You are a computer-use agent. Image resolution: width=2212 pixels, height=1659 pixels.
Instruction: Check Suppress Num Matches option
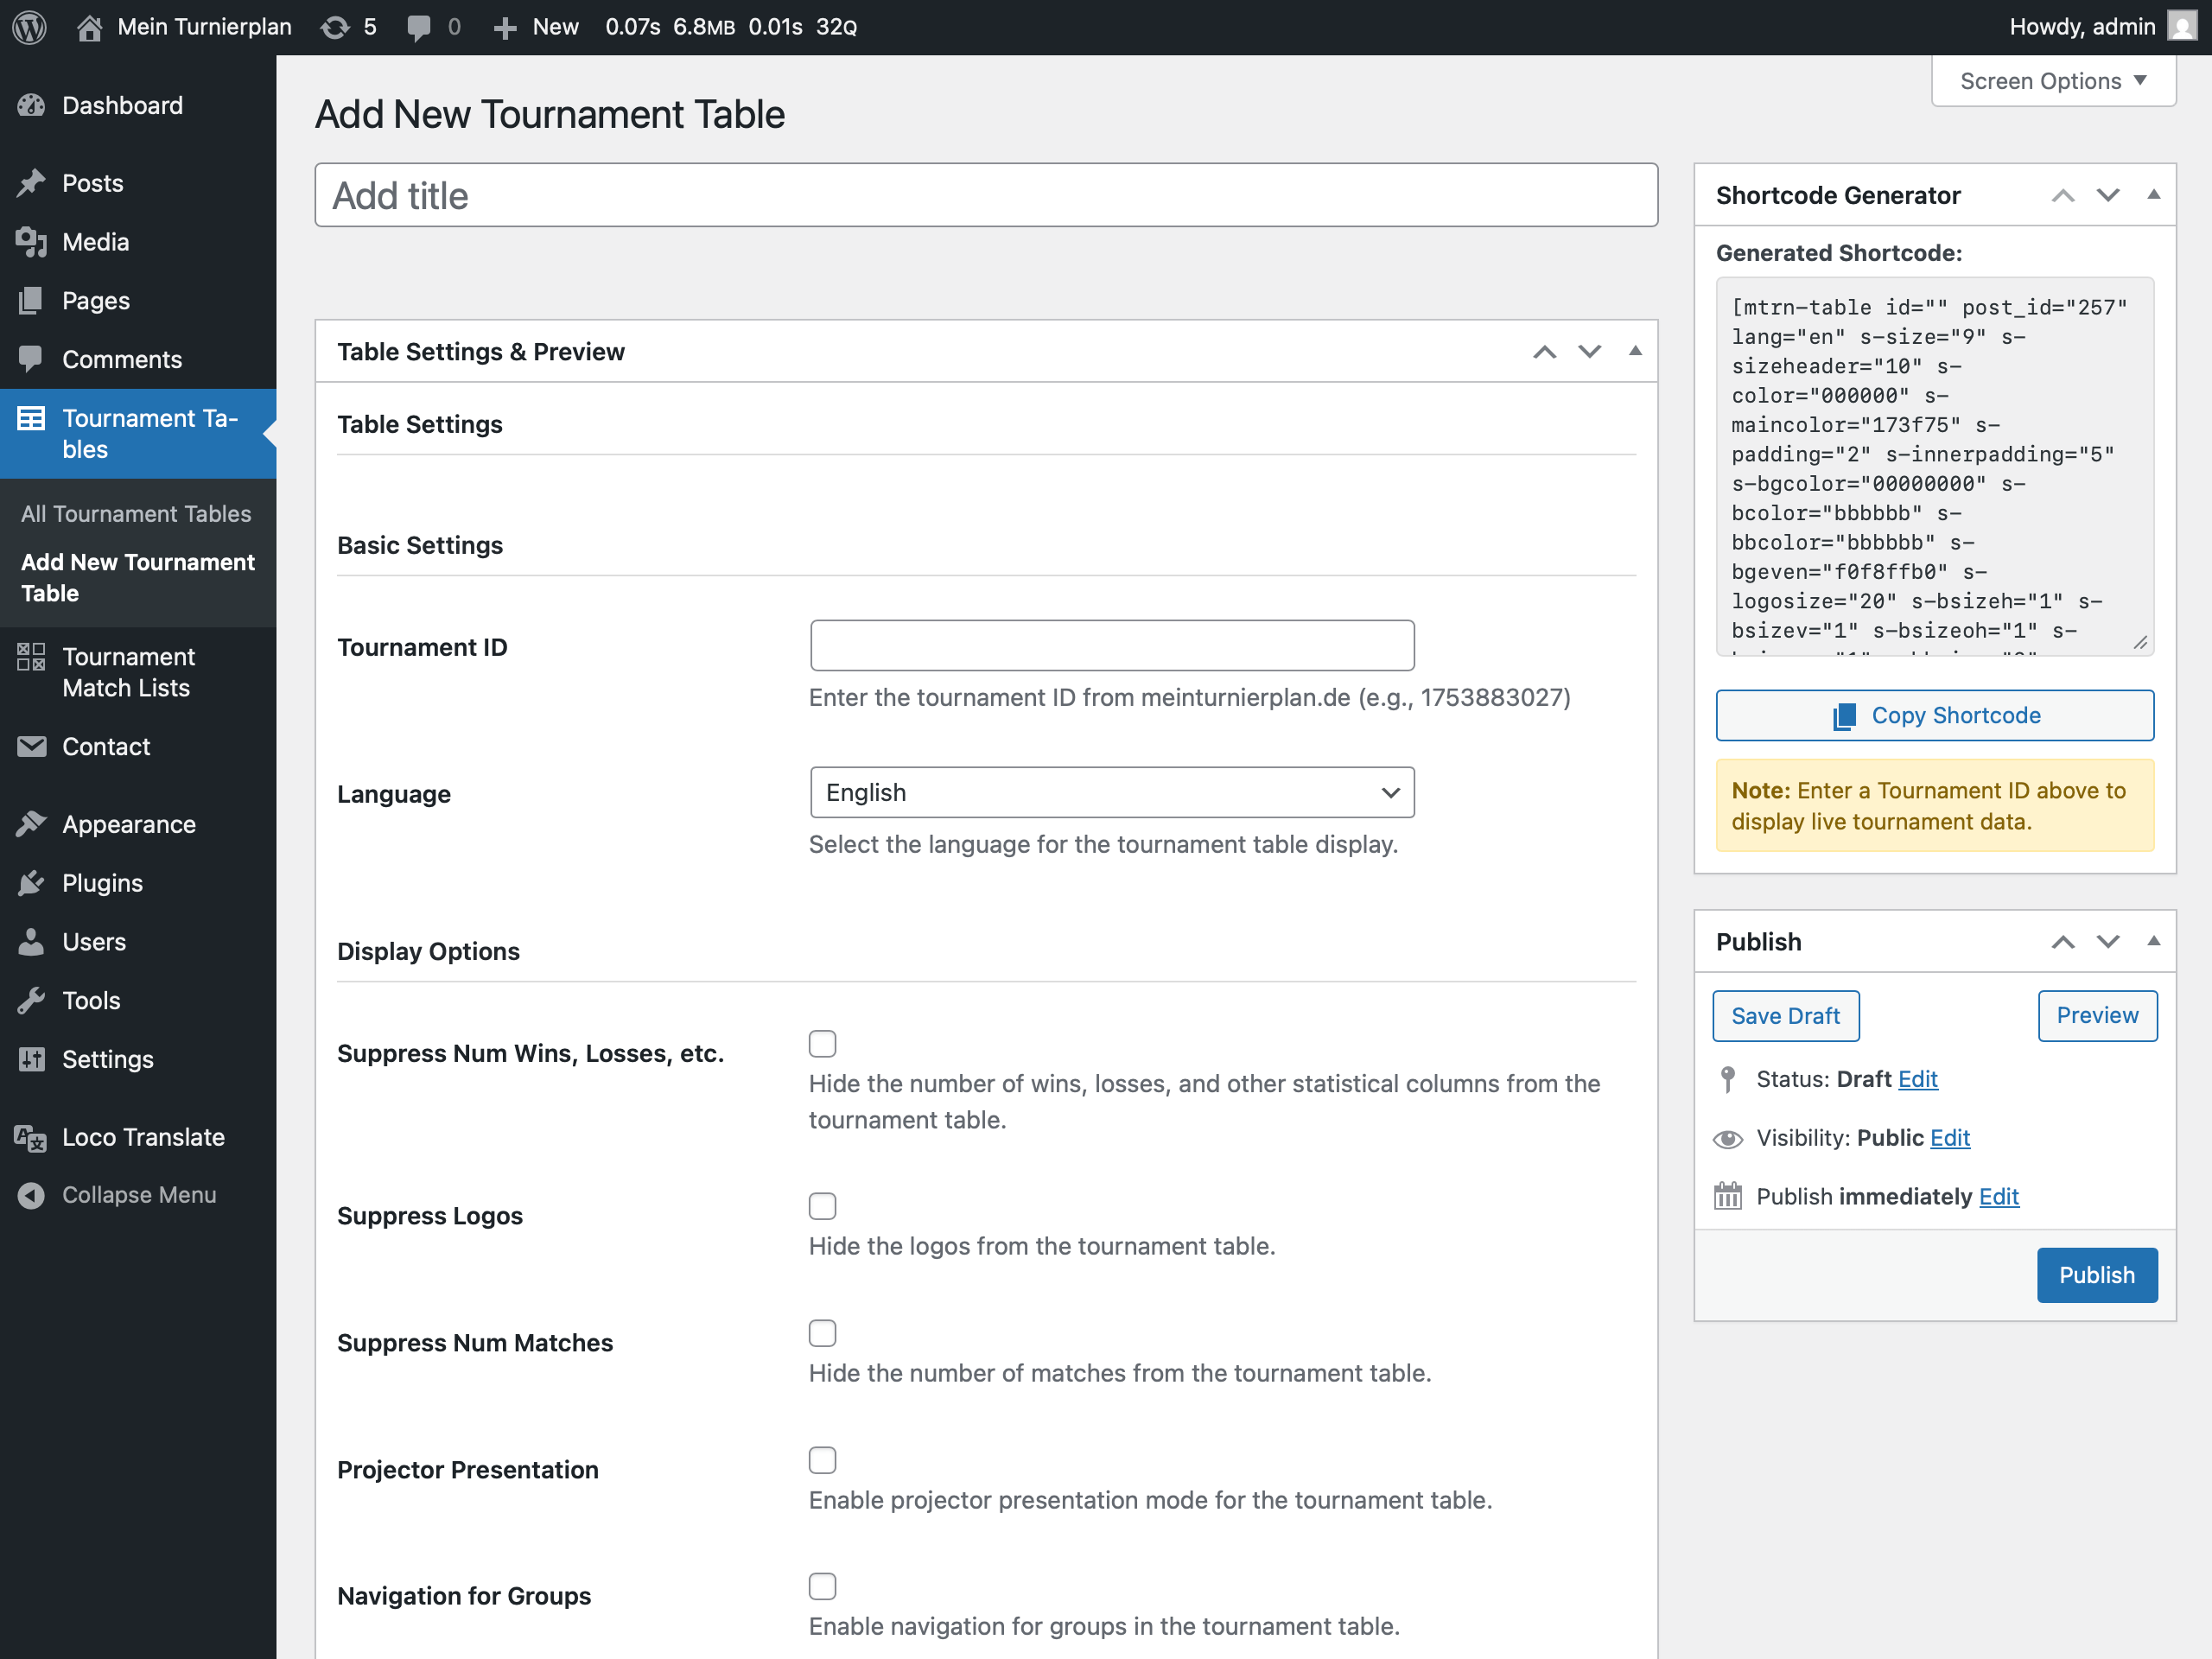(822, 1333)
